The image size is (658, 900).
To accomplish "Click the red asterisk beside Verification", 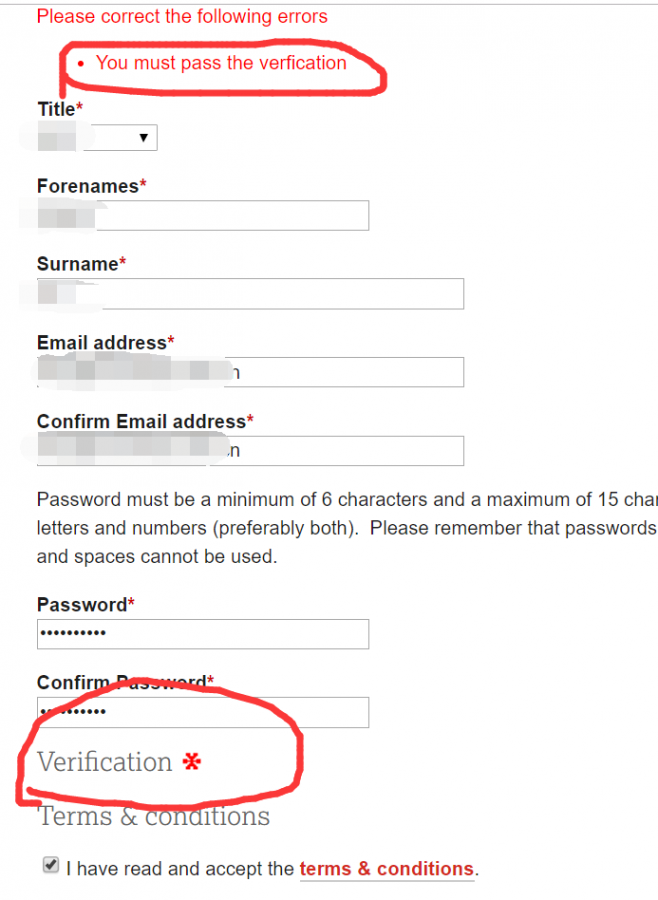I will (x=191, y=763).
